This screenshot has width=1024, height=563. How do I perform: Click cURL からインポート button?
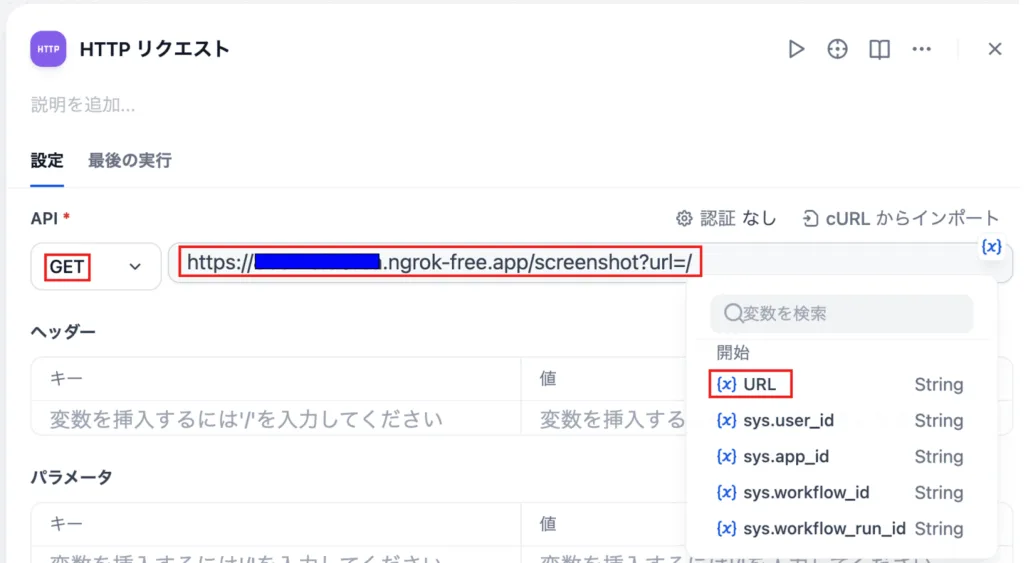click(x=901, y=218)
